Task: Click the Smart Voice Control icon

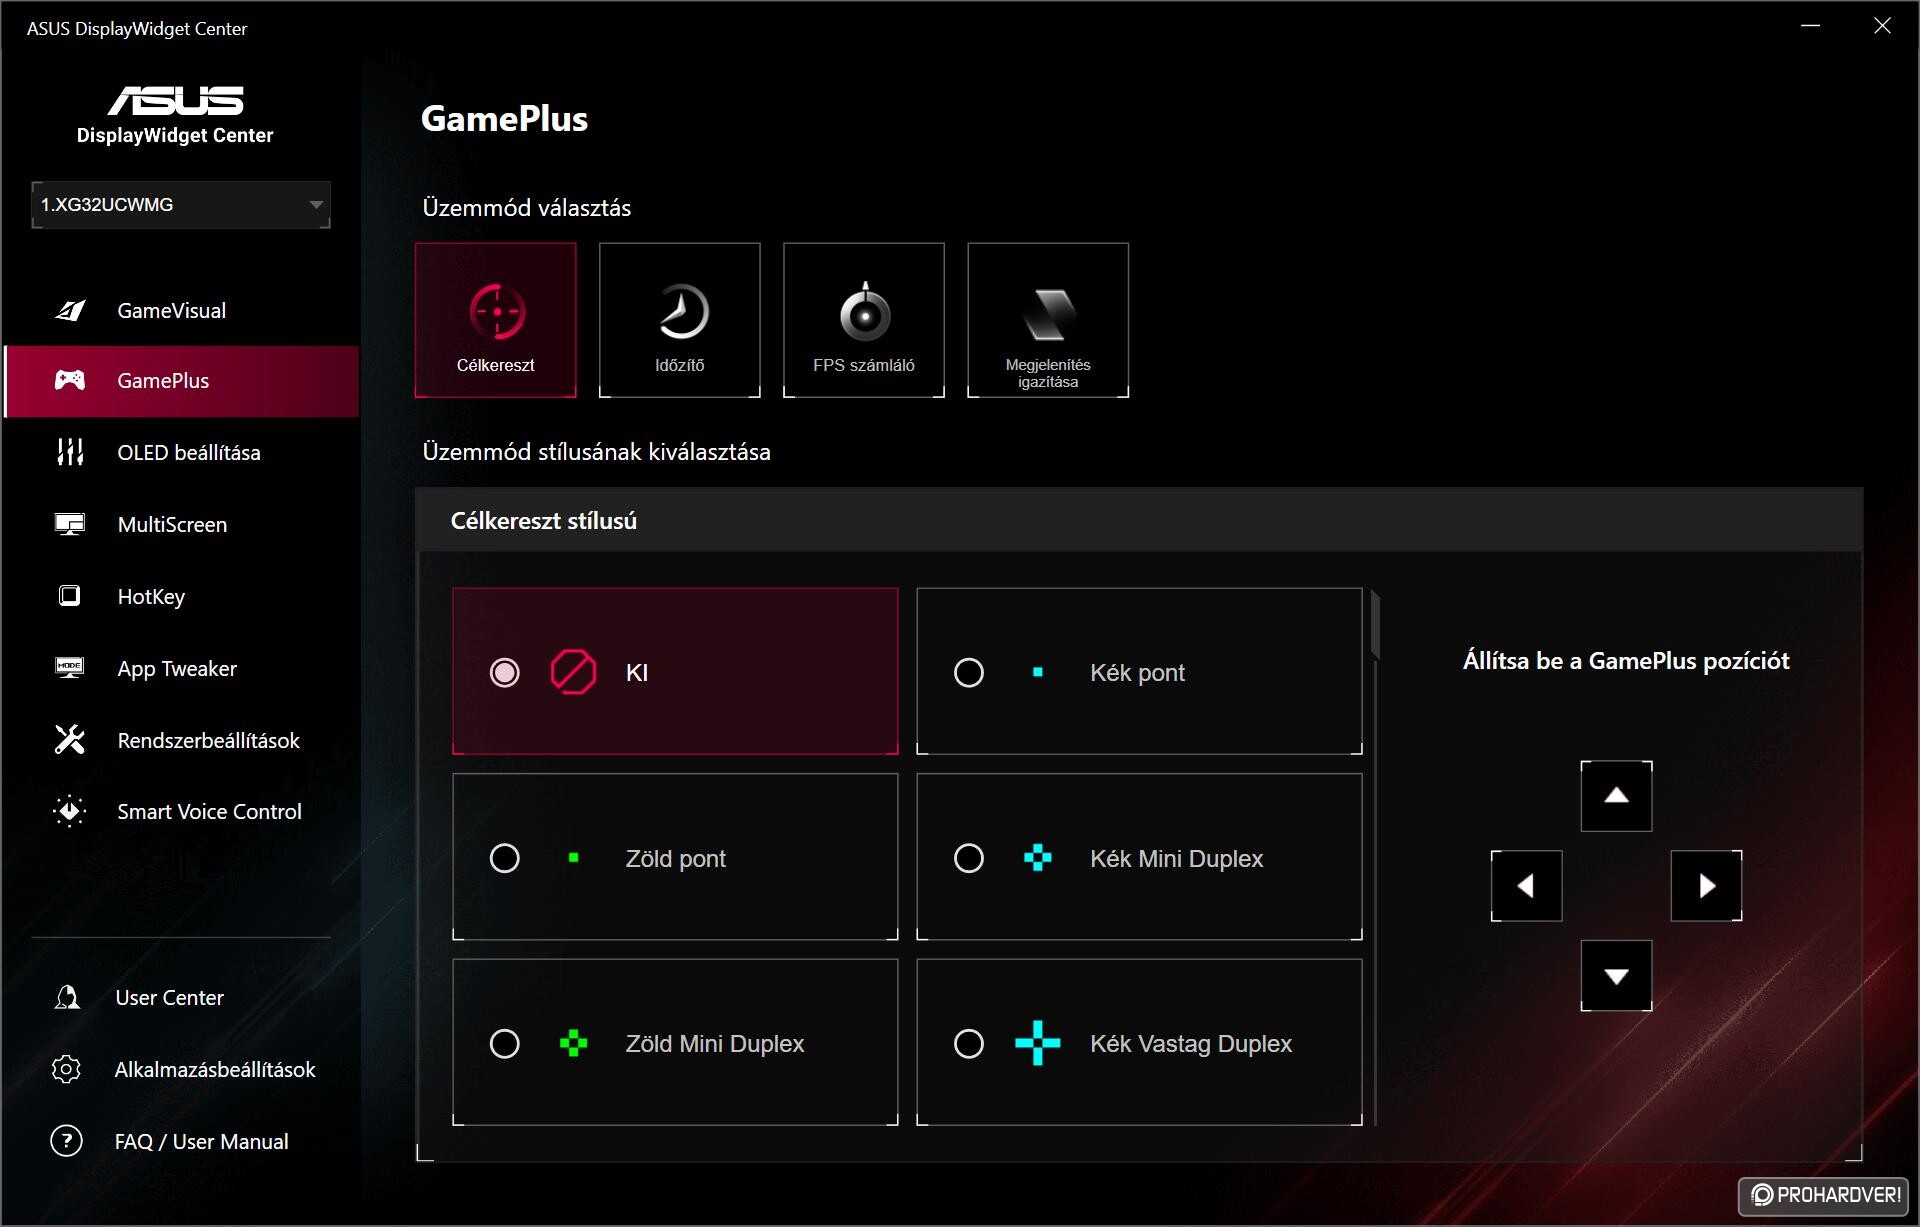Action: [70, 811]
